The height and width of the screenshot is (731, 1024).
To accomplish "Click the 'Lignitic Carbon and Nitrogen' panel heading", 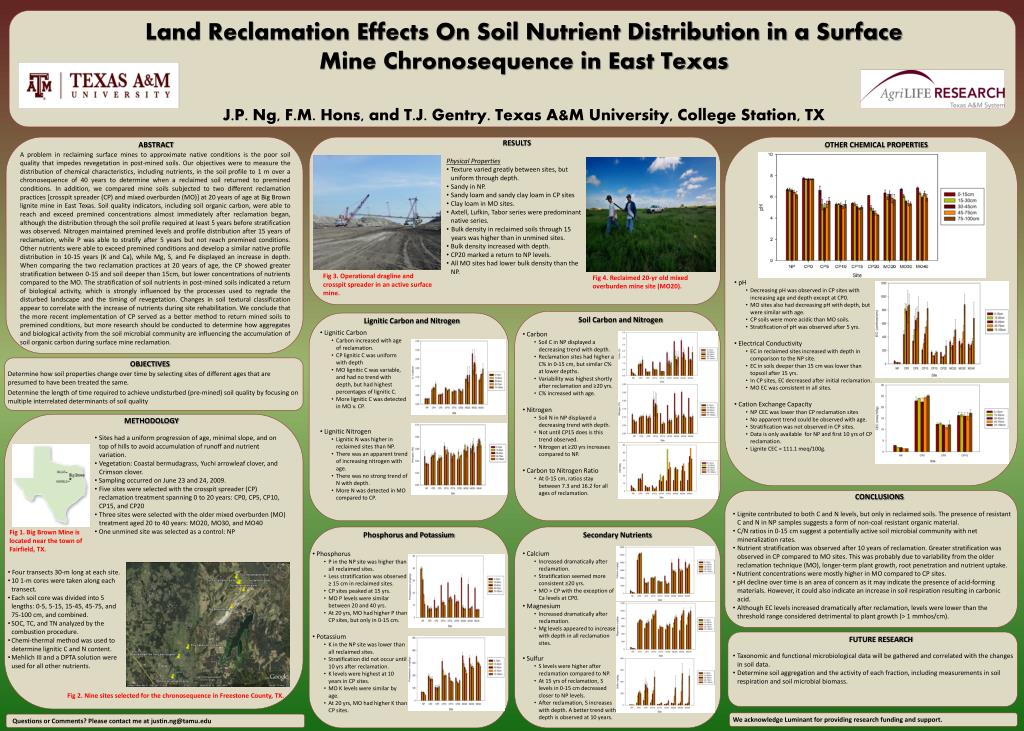I will [x=411, y=321].
